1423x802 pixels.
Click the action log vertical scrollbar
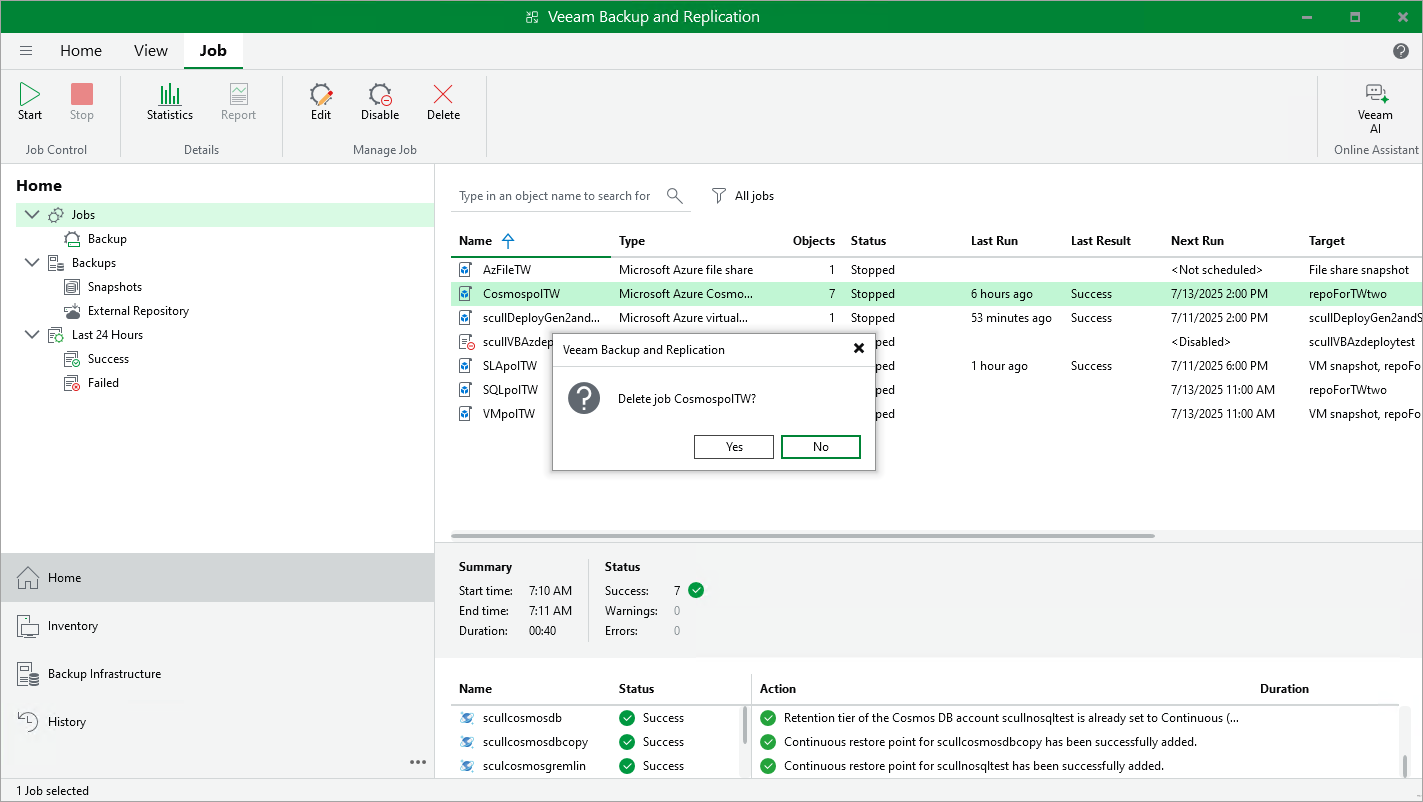[1404, 766]
